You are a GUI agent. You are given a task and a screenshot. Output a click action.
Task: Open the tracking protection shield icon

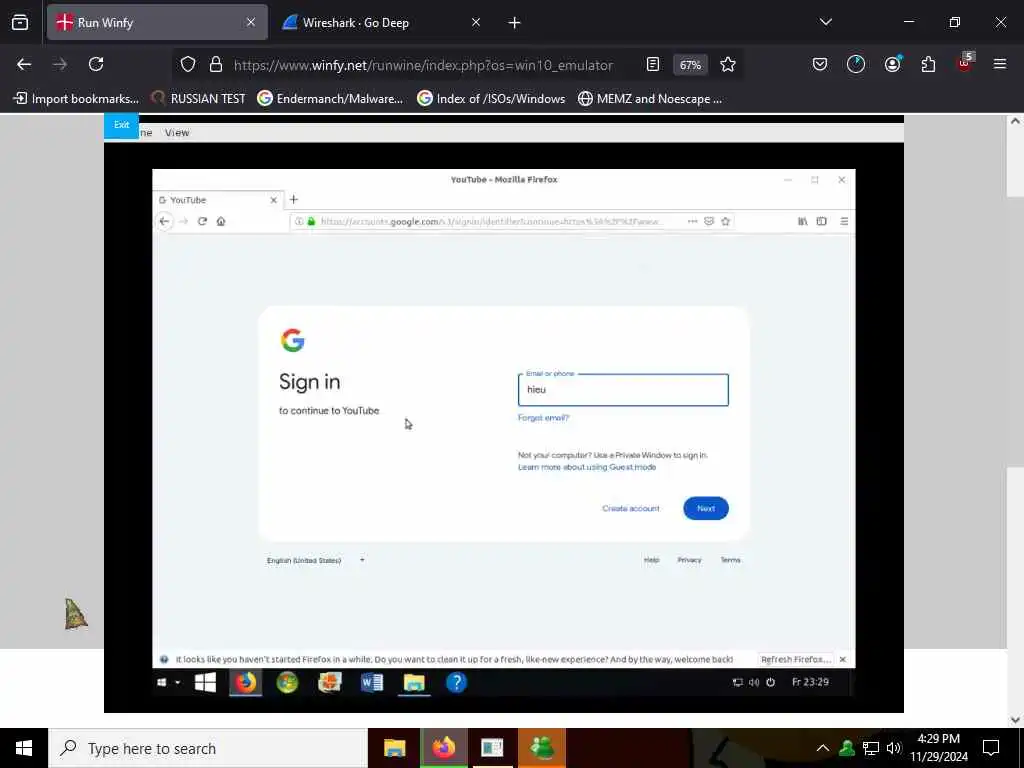(x=188, y=64)
